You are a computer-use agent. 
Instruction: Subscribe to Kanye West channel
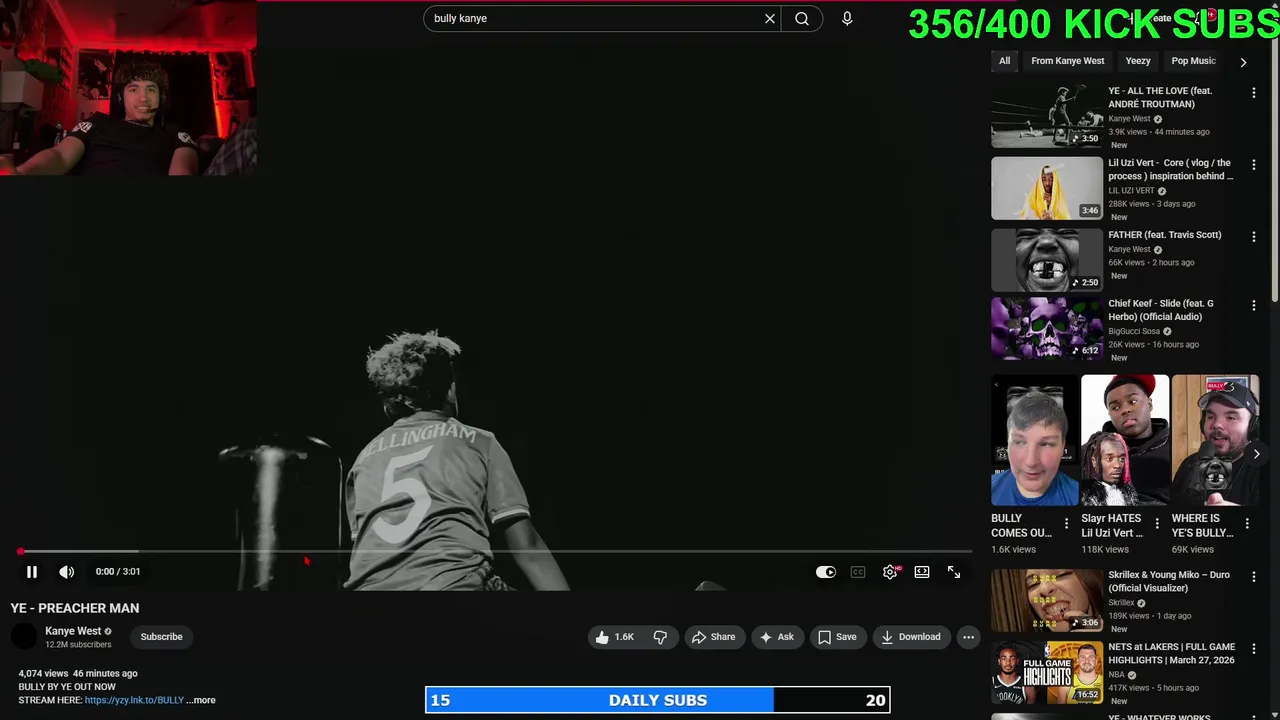point(161,637)
